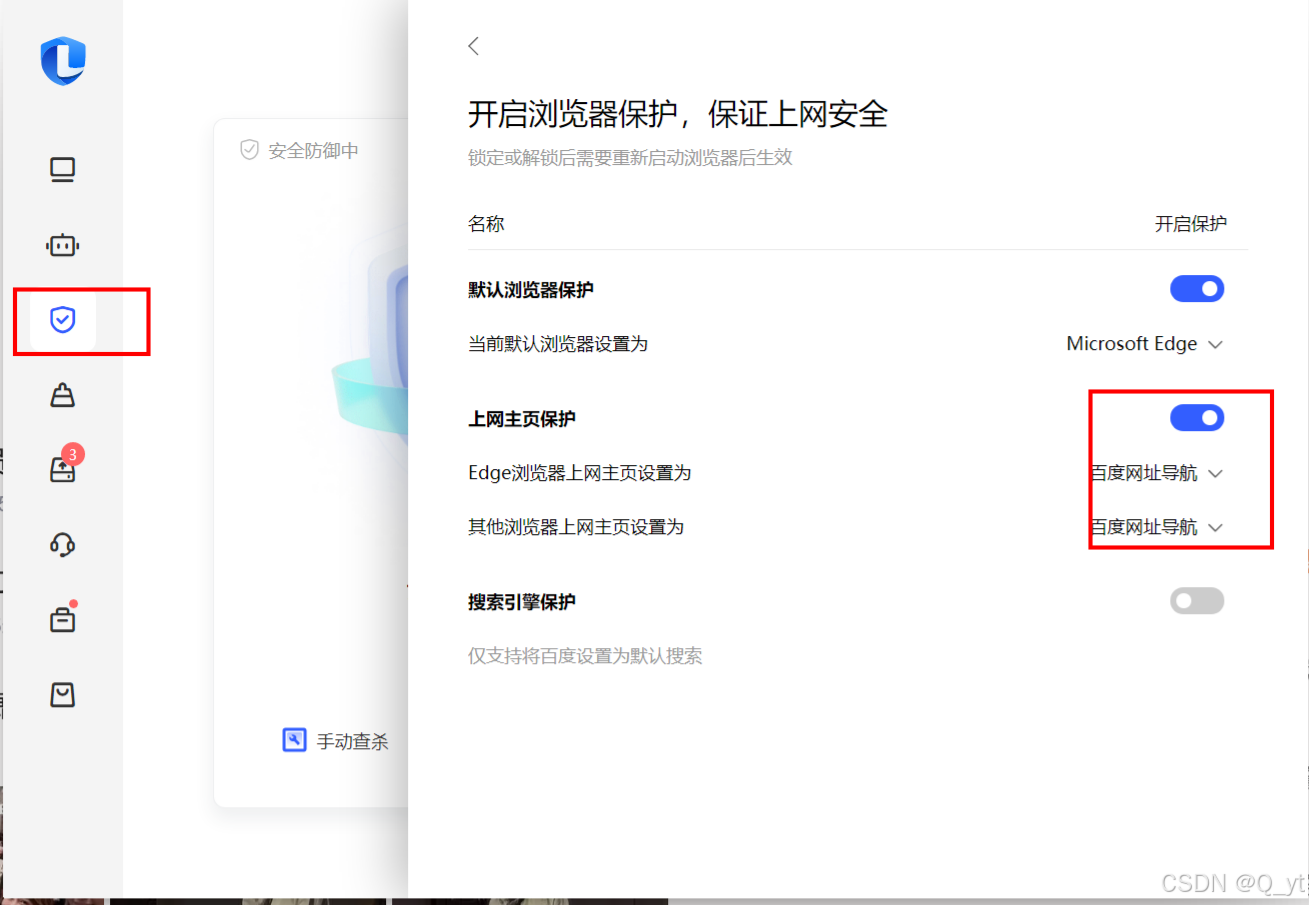
Task: Enable 搜索引擎保护 switch
Action: click(1197, 601)
